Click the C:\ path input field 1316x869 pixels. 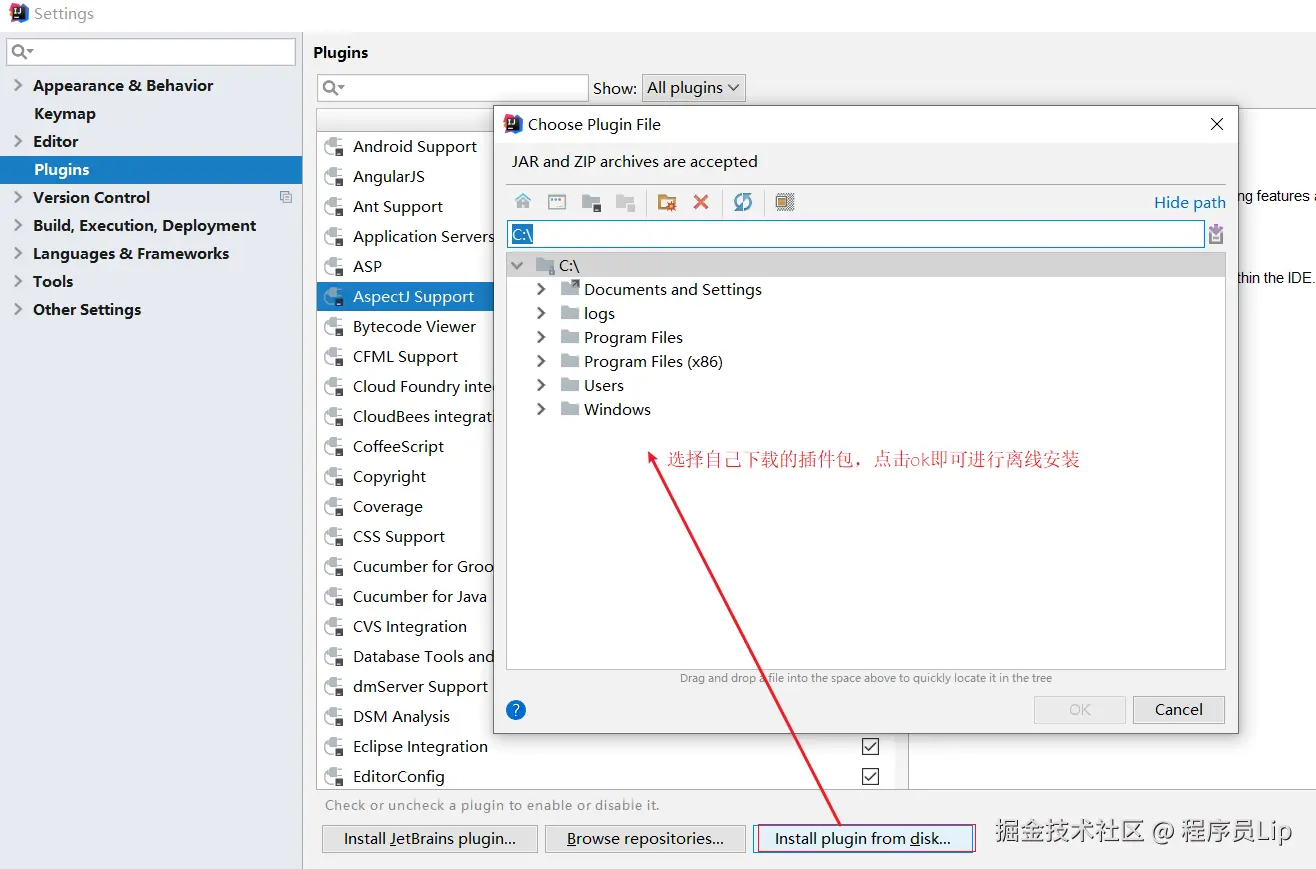click(855, 234)
